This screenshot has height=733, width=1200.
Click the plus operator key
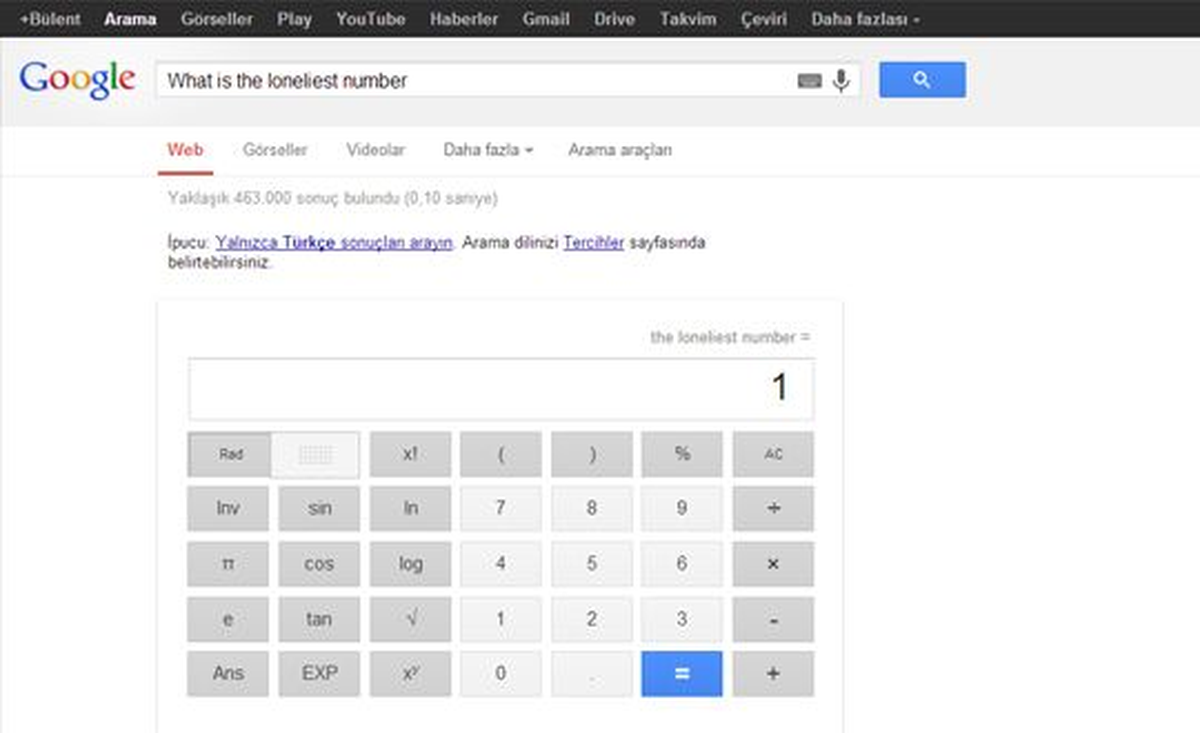[x=773, y=674]
